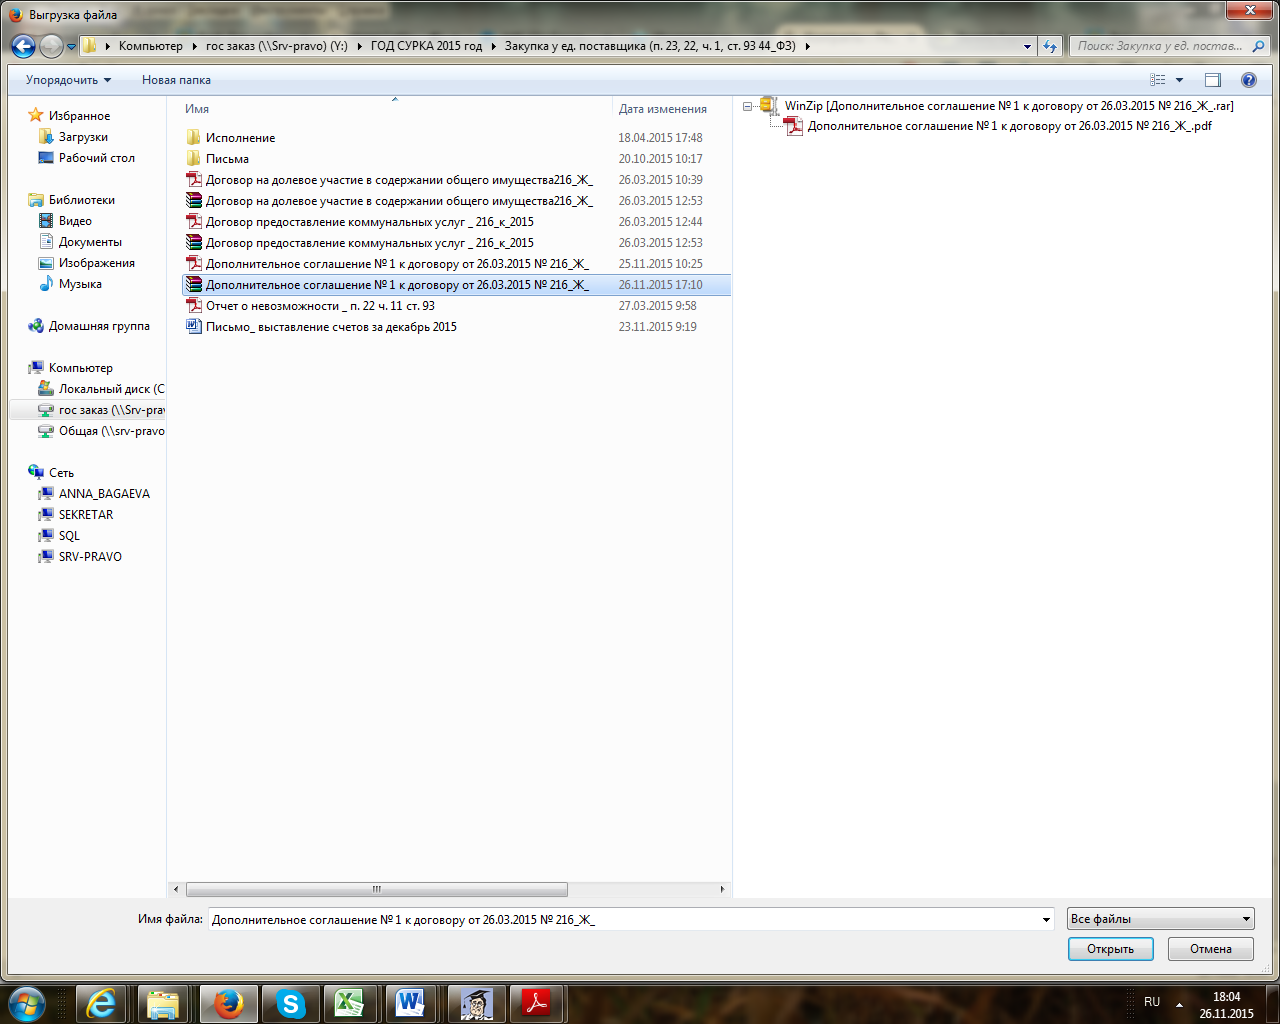Viewport: 1280px width, 1024px height.
Task: Select "Домашняя группа" in the navigation pane
Action: point(99,326)
